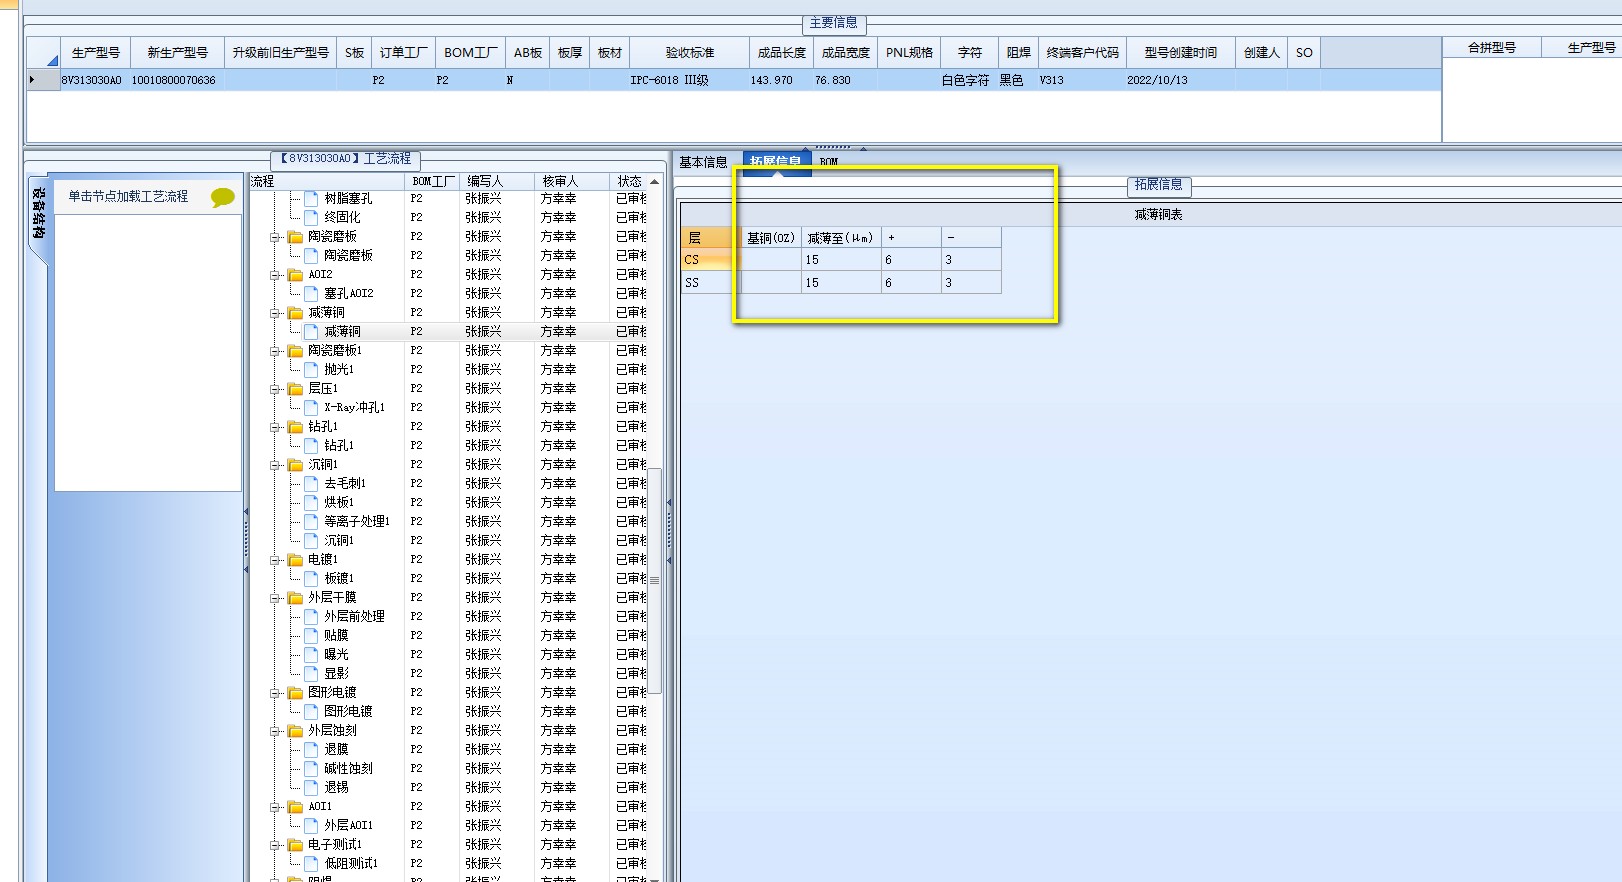Select the 碱性蚀刻 process step
Screen dimensions: 1622x882
pyautogui.click(x=348, y=769)
